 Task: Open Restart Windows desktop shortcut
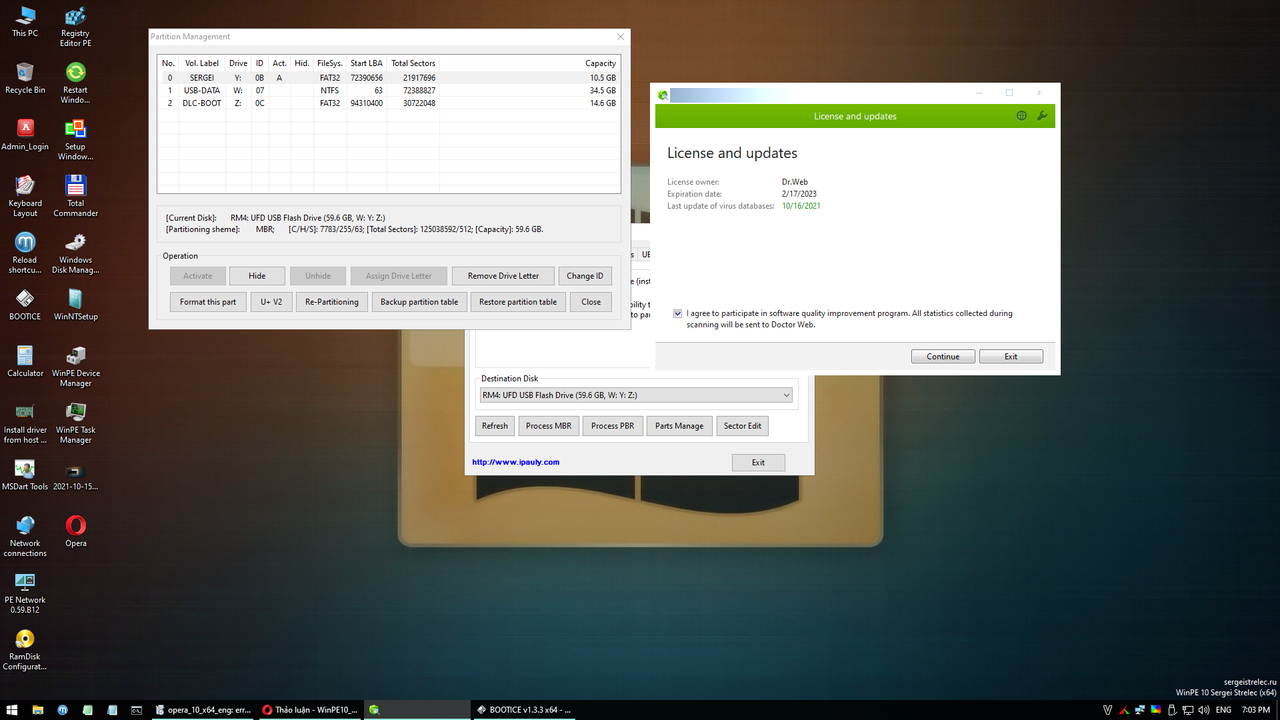coord(75,83)
